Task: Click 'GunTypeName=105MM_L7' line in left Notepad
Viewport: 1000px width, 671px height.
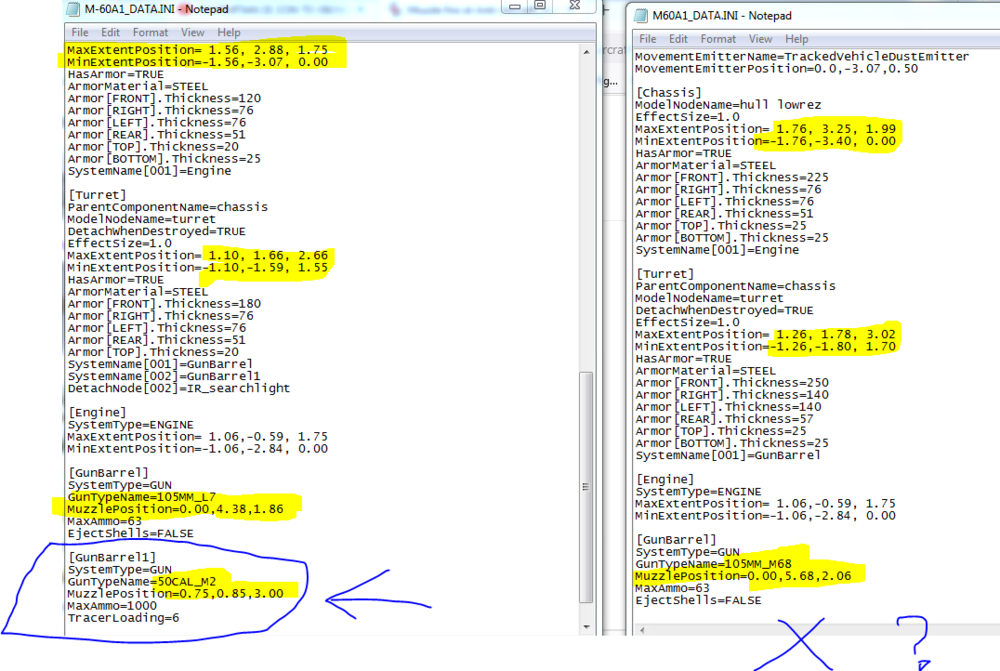Action: 142,497
